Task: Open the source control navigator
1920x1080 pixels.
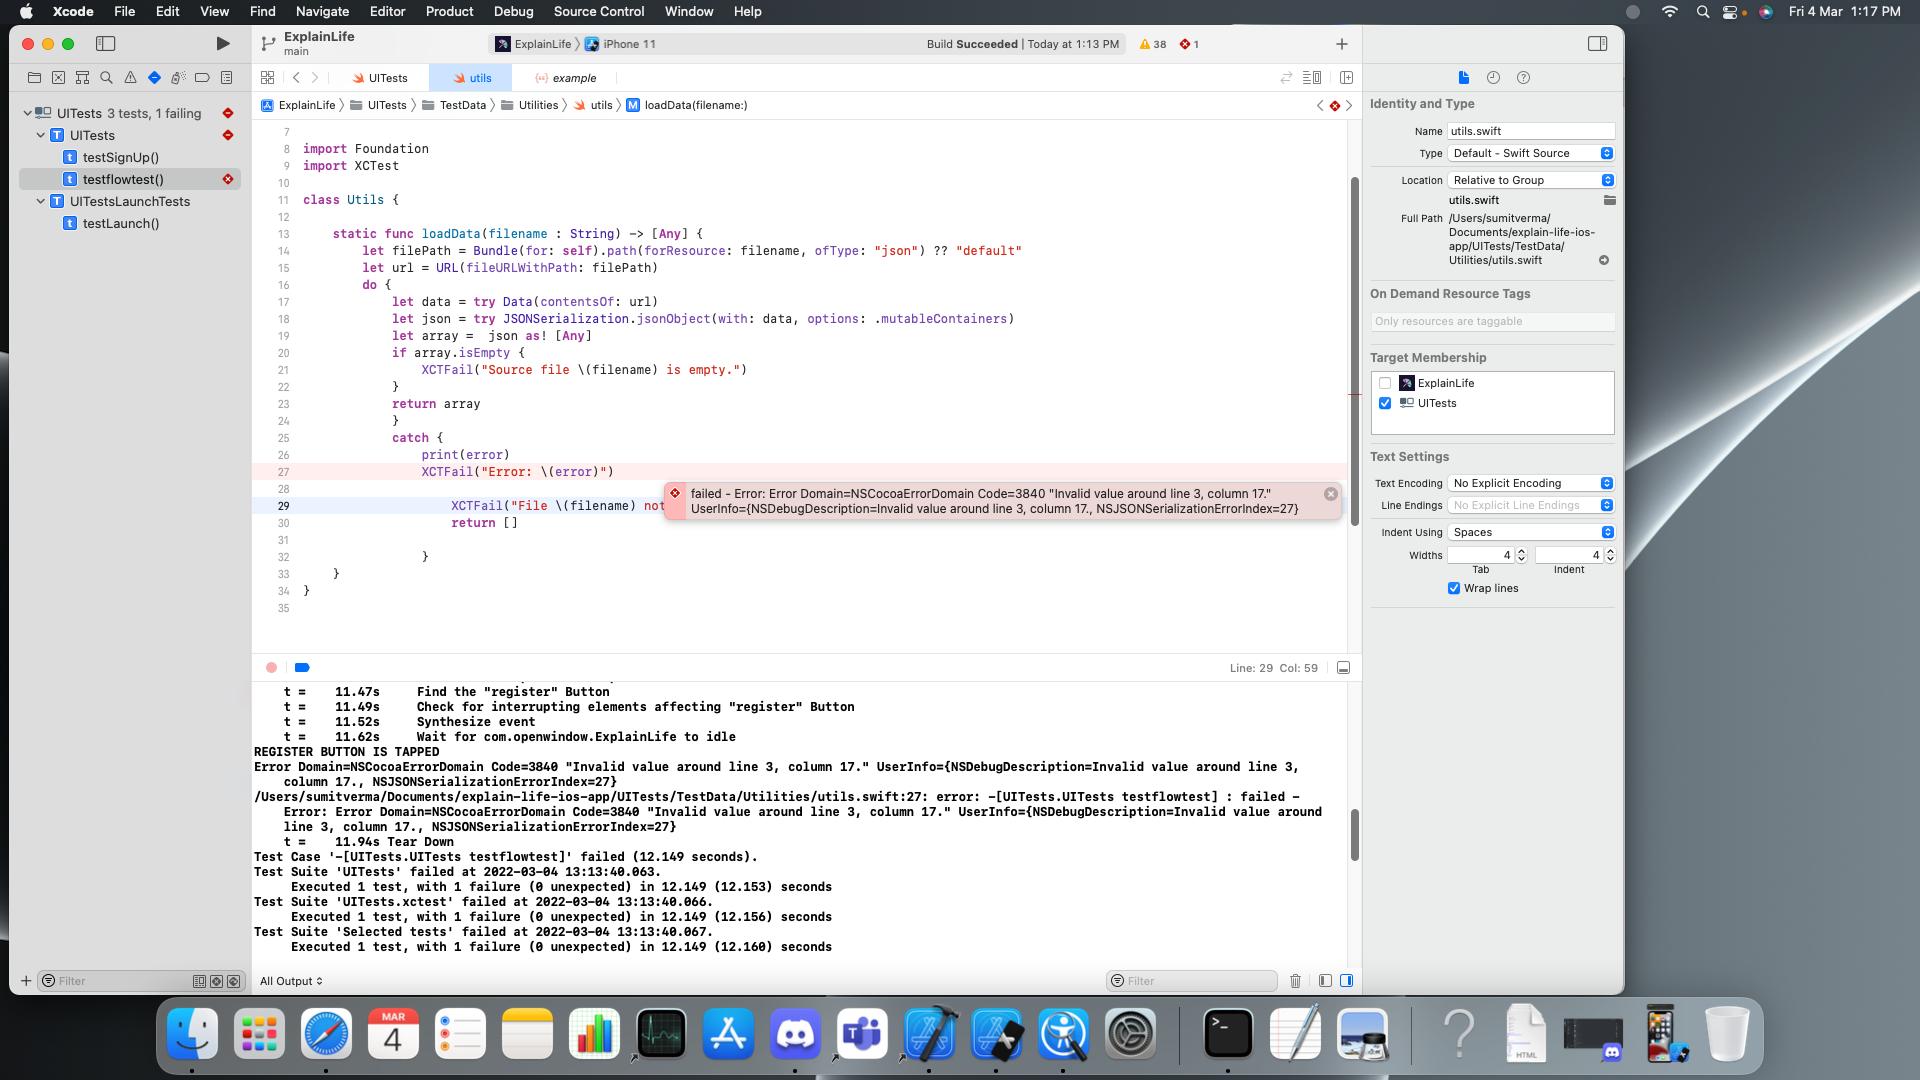Action: click(x=58, y=77)
